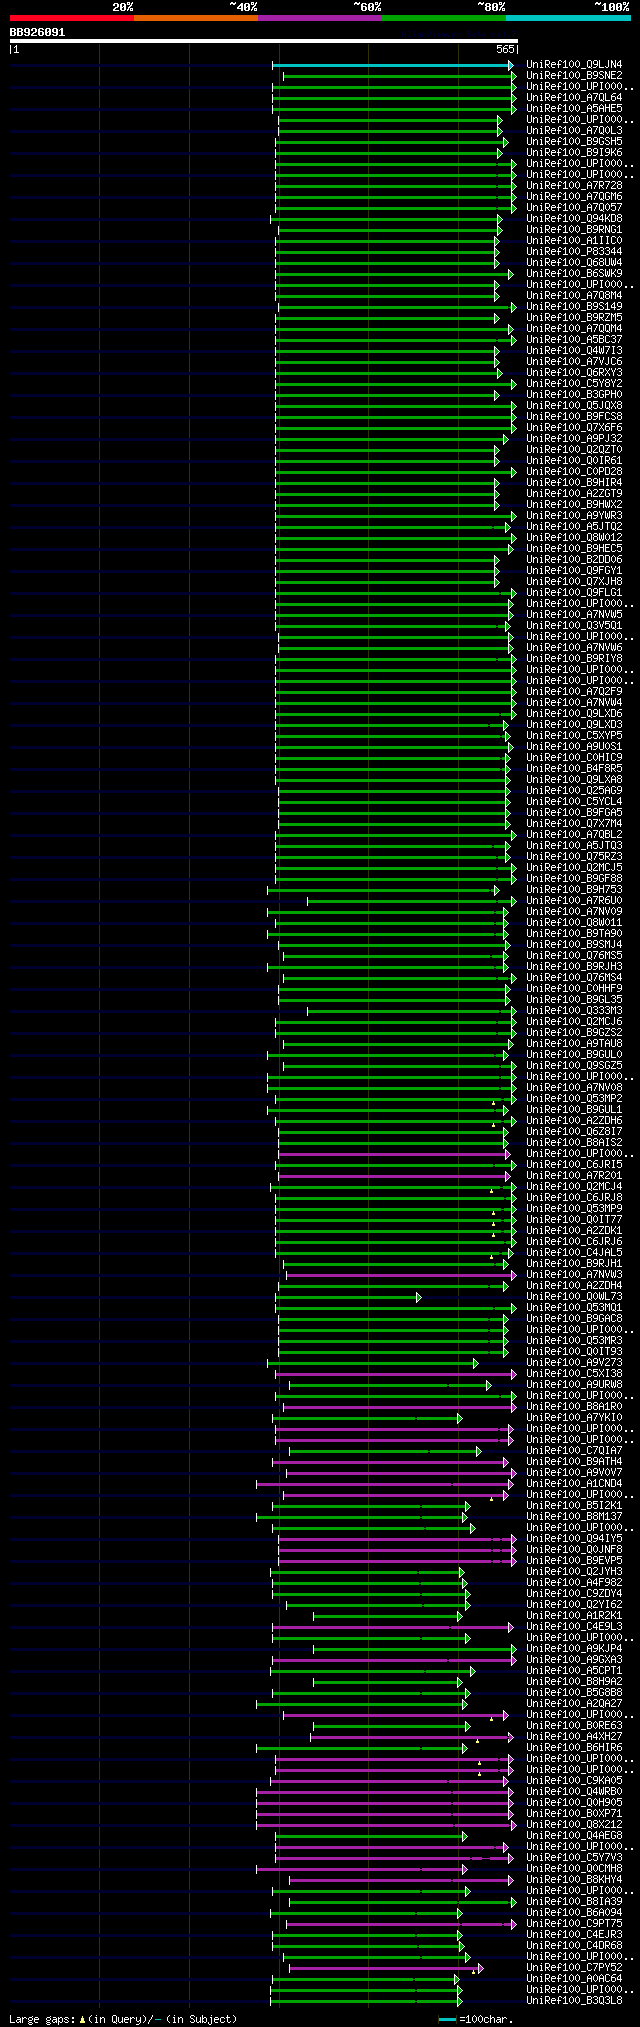The height and width of the screenshot is (2027, 640).
Task: Select subject label UniRef100_Q6Z8I7
Action: click(574, 1132)
